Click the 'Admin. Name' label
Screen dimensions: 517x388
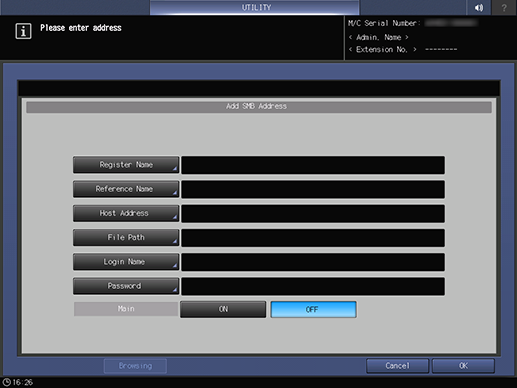pyautogui.click(x=379, y=37)
